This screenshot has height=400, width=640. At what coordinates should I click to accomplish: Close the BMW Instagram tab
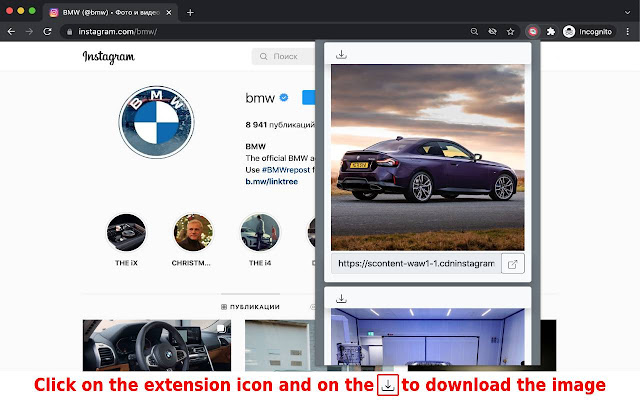click(169, 13)
